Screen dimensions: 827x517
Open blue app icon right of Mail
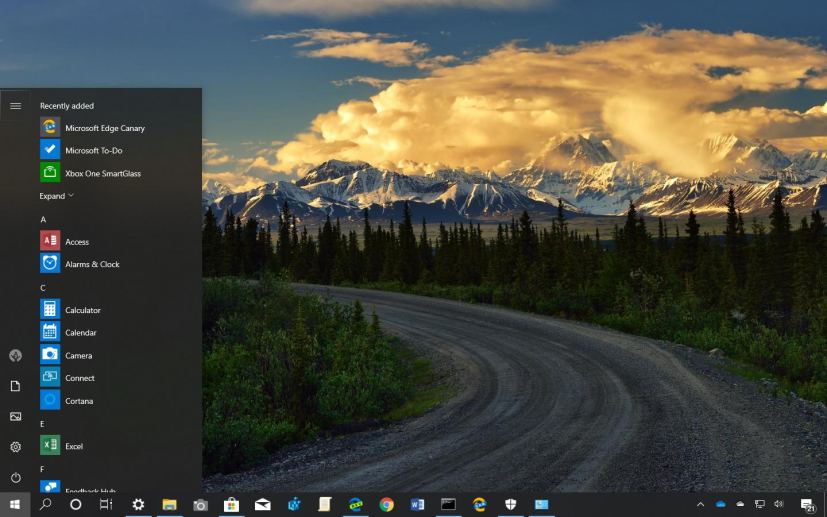tap(294, 504)
